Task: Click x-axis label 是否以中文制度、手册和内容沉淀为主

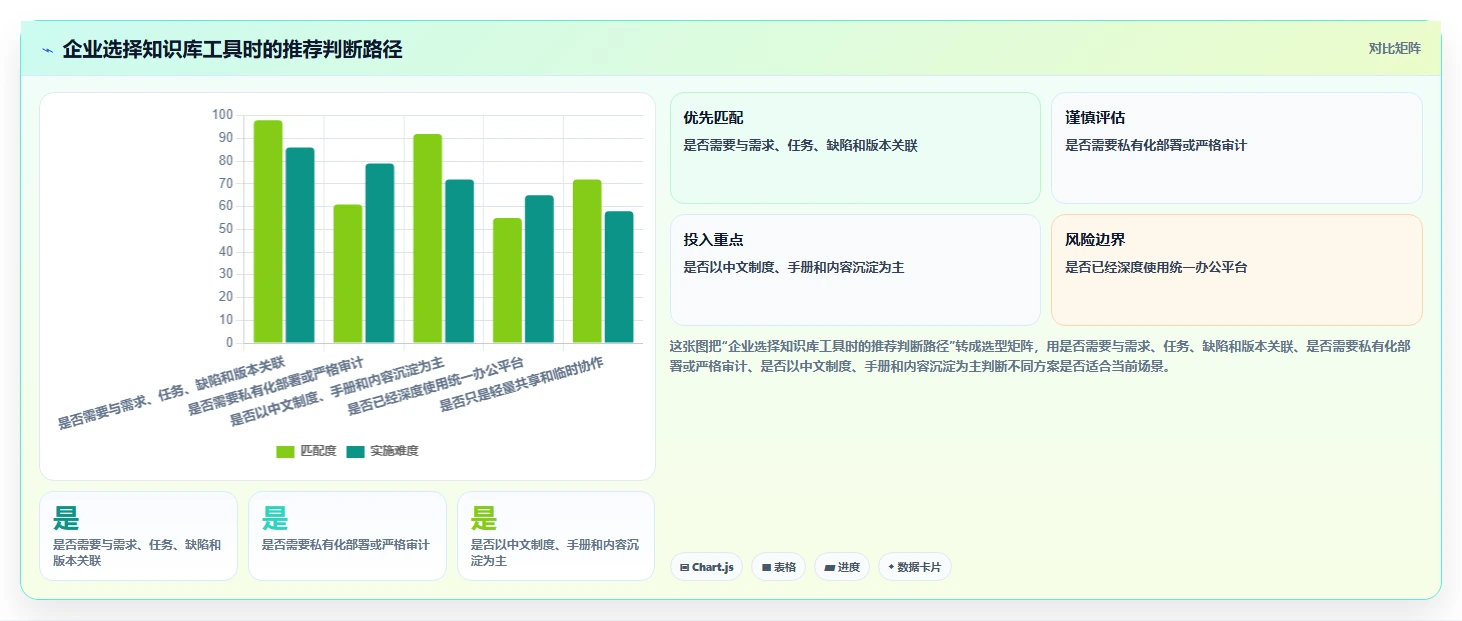Action: click(338, 390)
